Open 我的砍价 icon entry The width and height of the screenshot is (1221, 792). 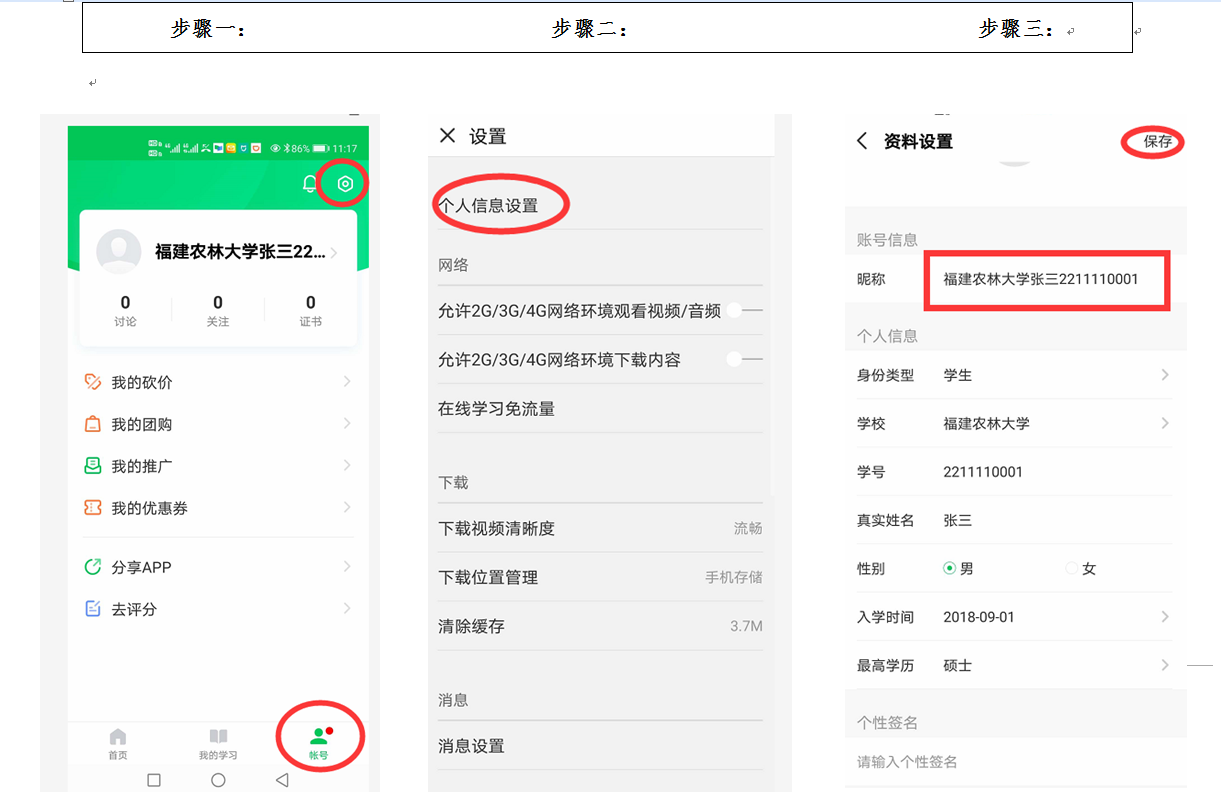[93, 382]
